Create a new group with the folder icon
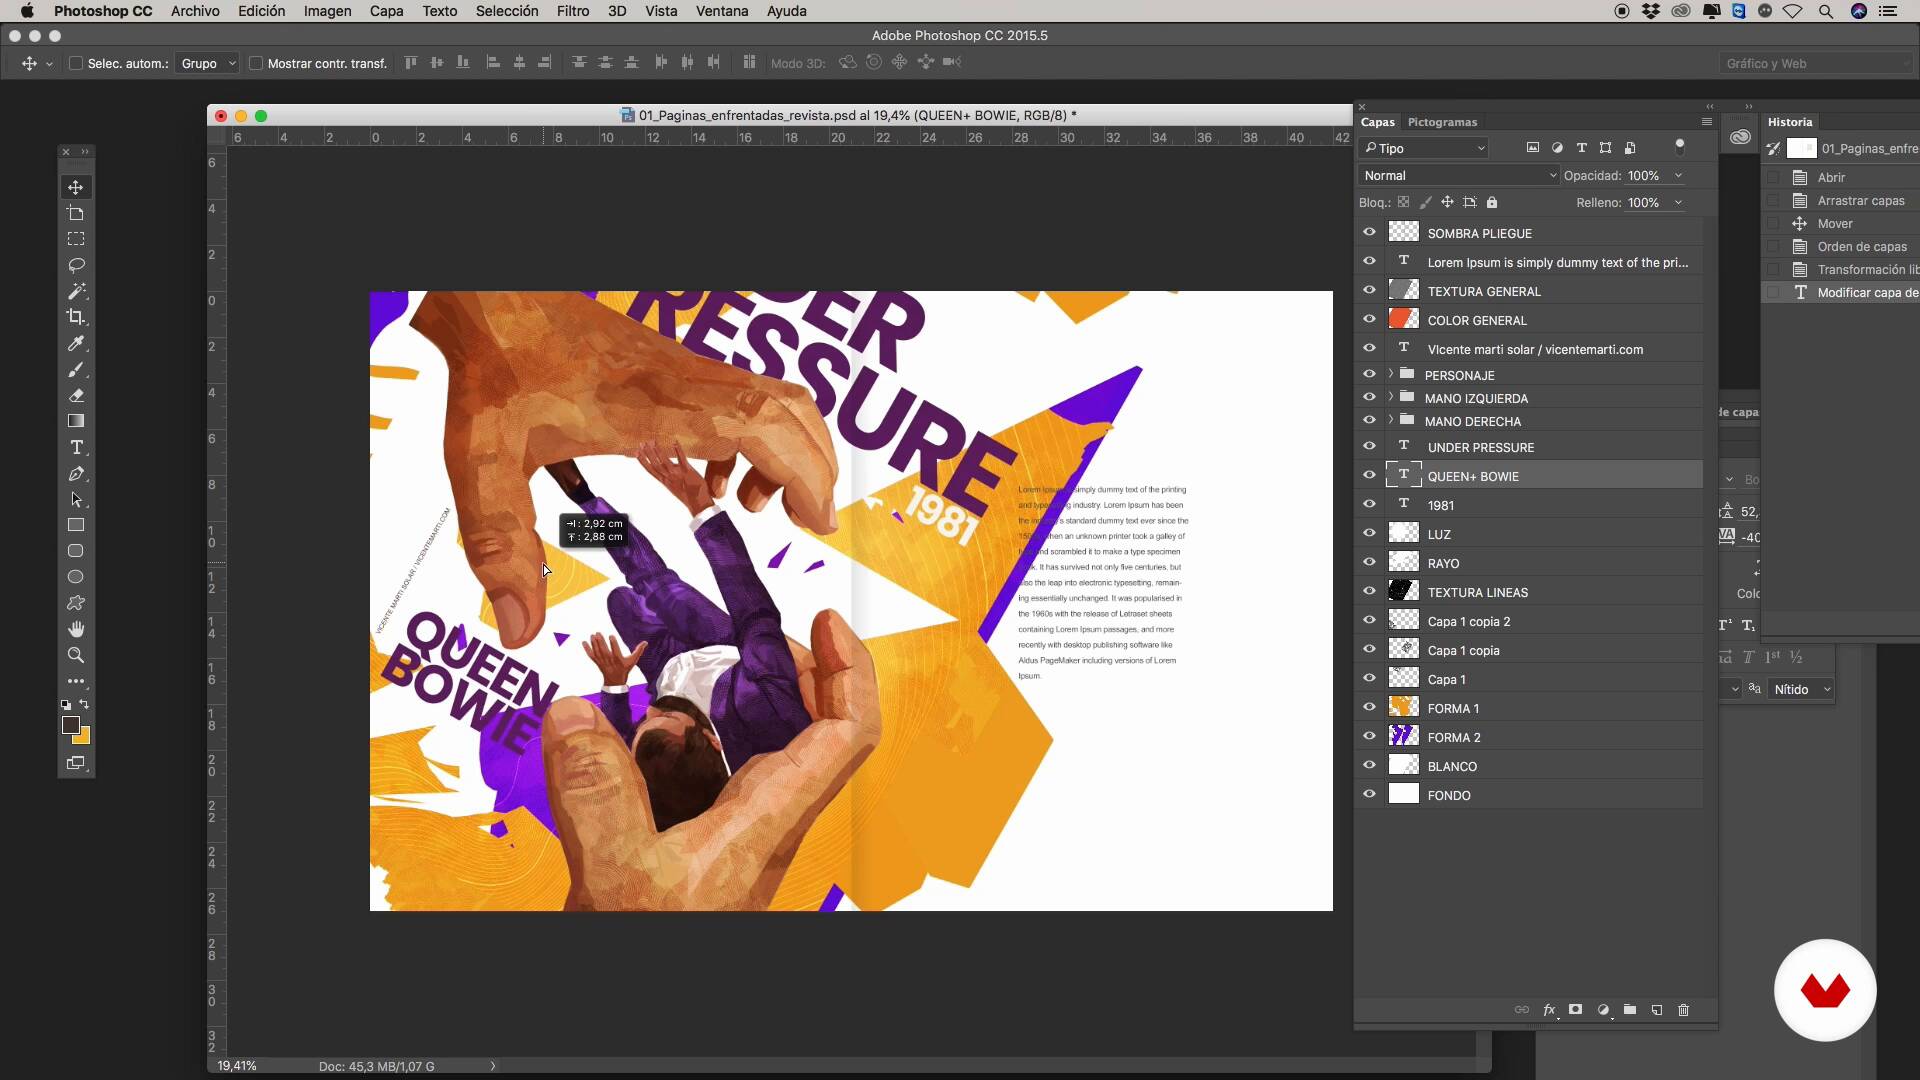Image resolution: width=1920 pixels, height=1080 pixels. [x=1630, y=1010]
